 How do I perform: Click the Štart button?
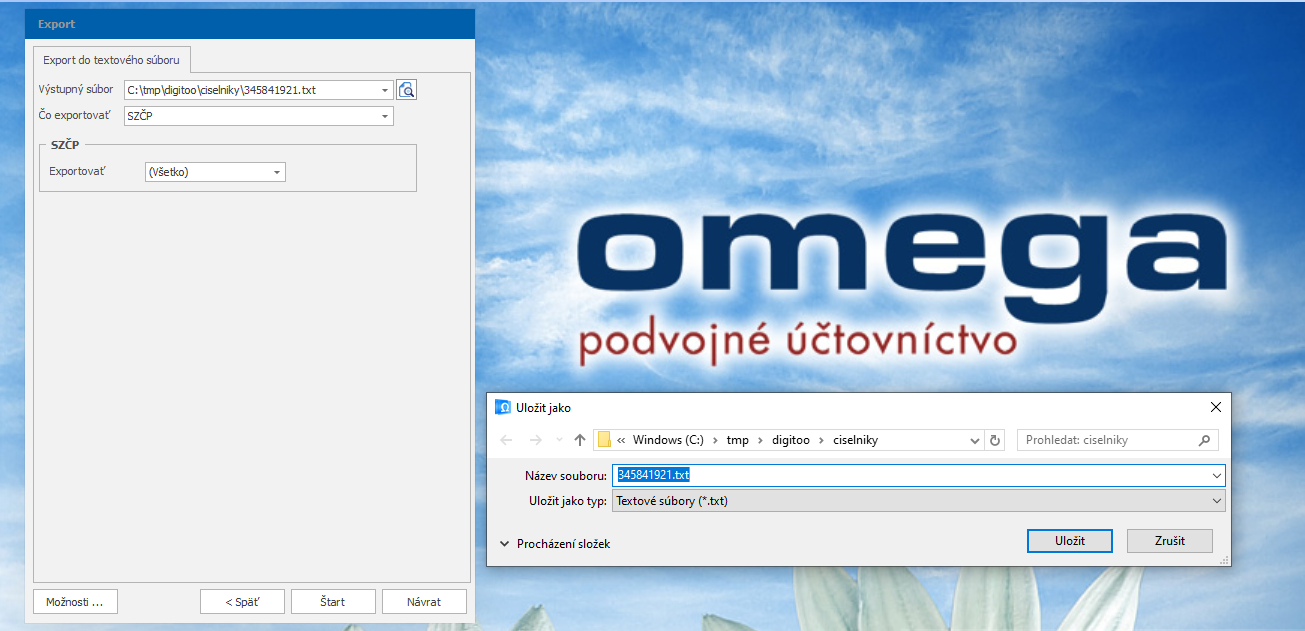point(333,602)
